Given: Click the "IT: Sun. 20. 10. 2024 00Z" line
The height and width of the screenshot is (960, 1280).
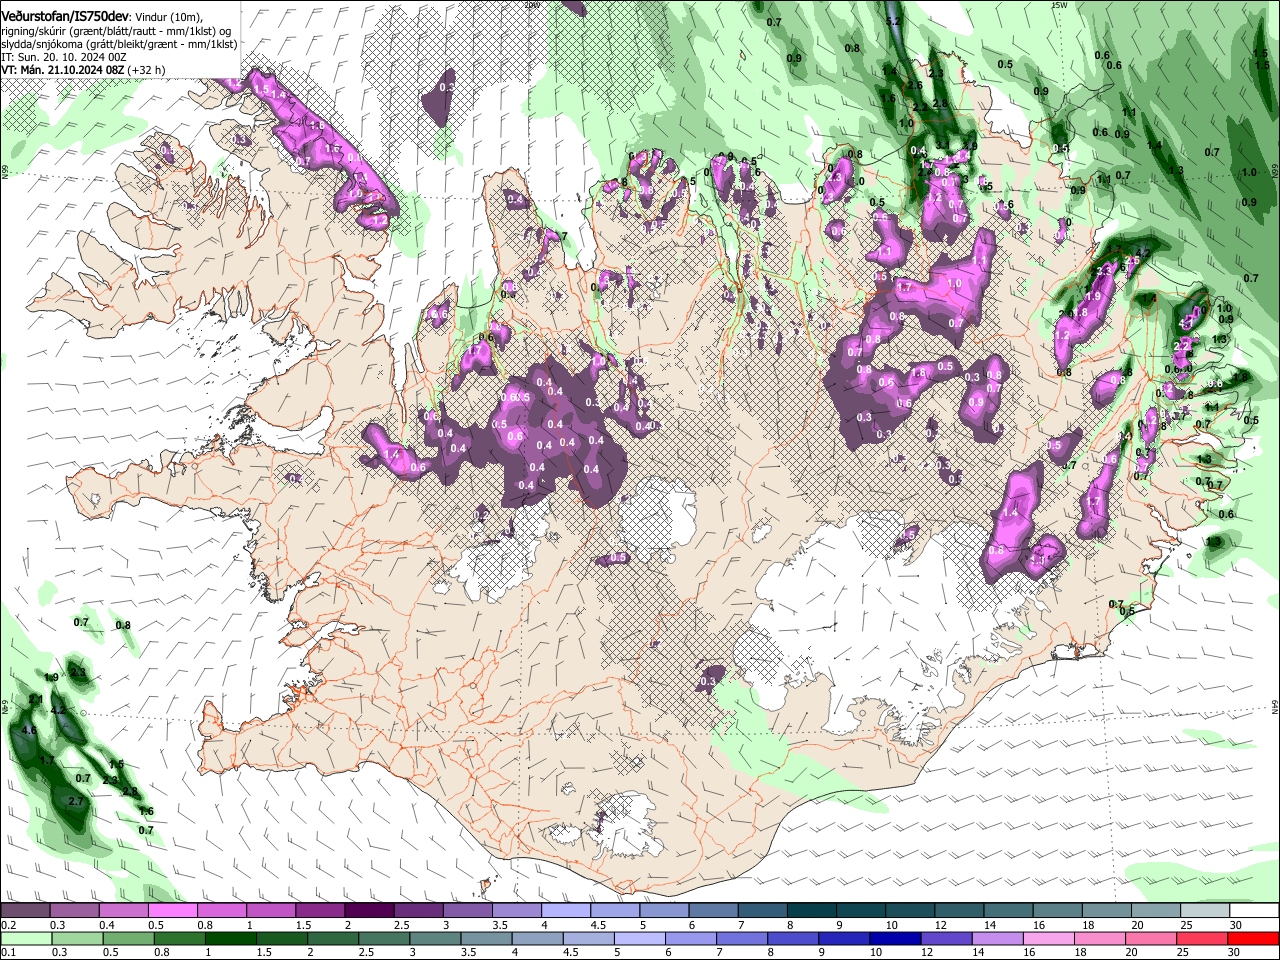Looking at the screenshot, I should 63,57.
